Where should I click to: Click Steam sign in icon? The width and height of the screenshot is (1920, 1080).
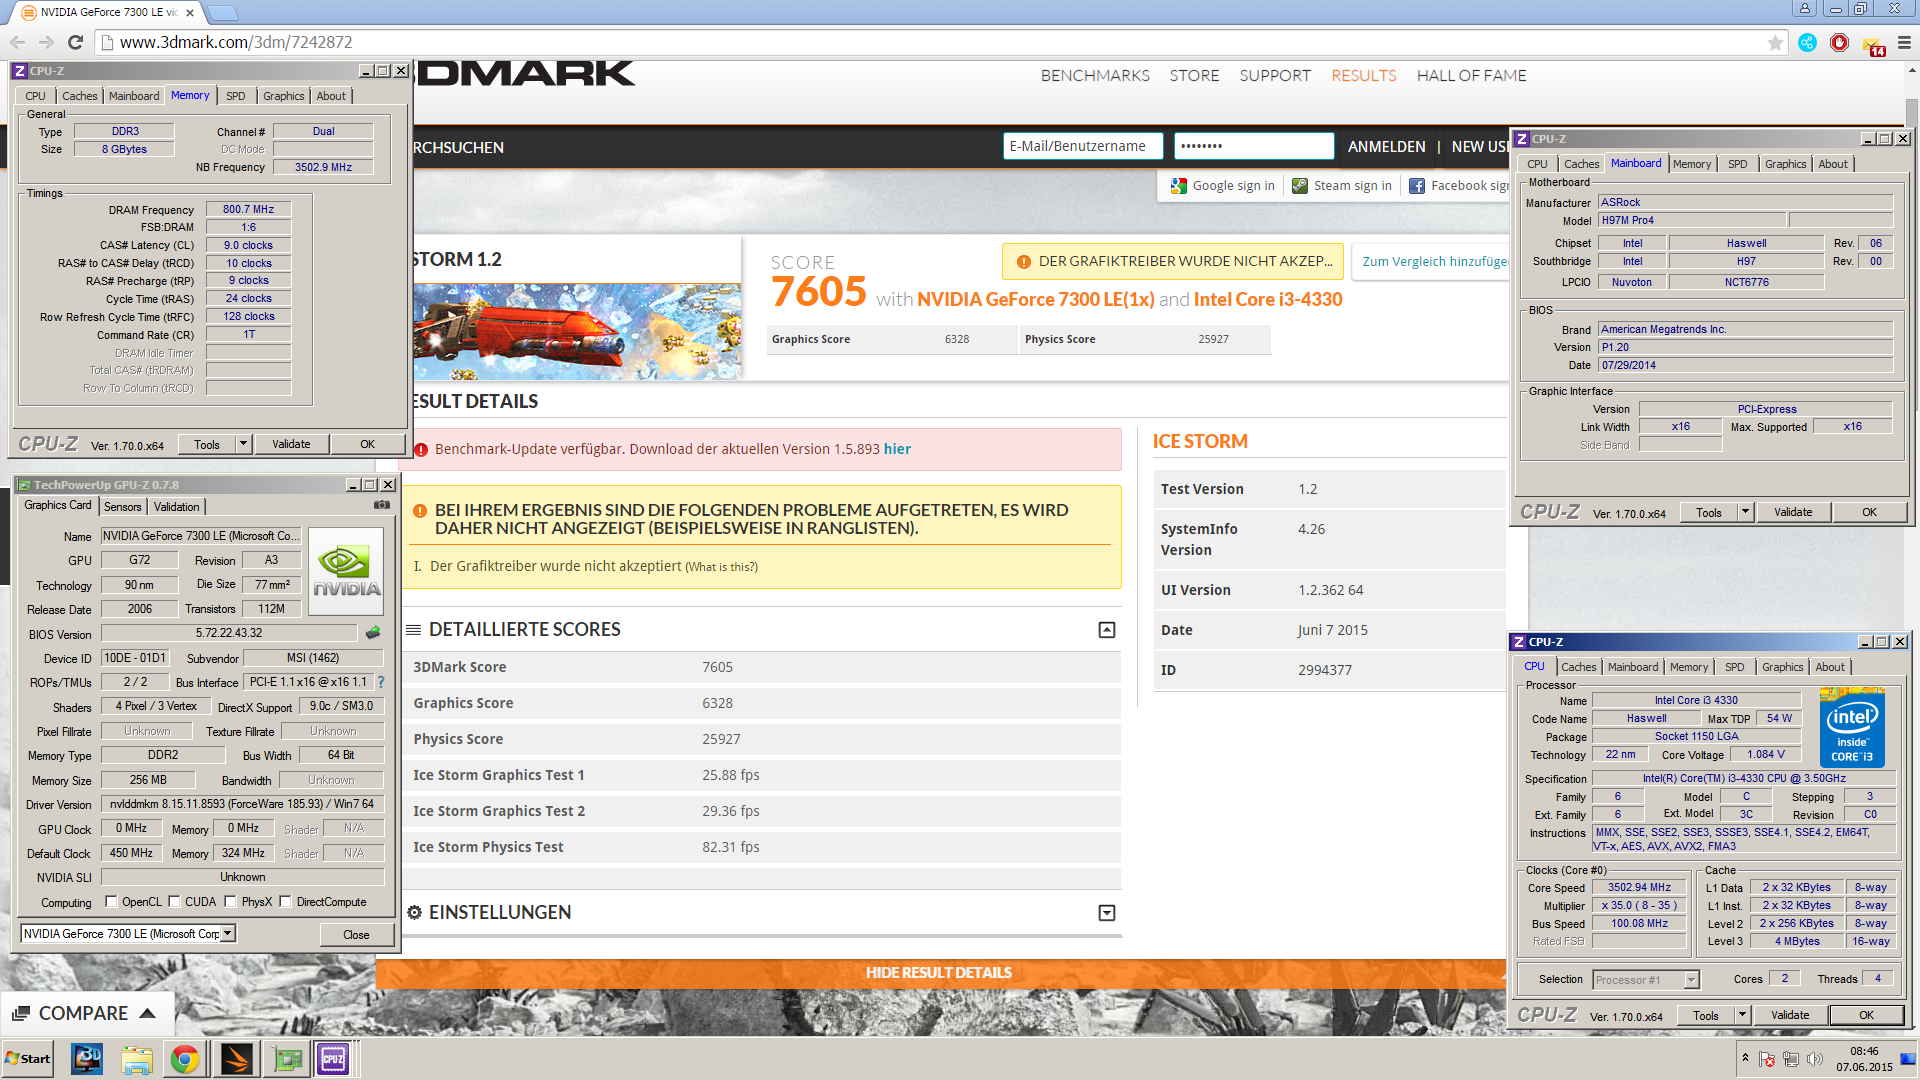click(x=1300, y=185)
